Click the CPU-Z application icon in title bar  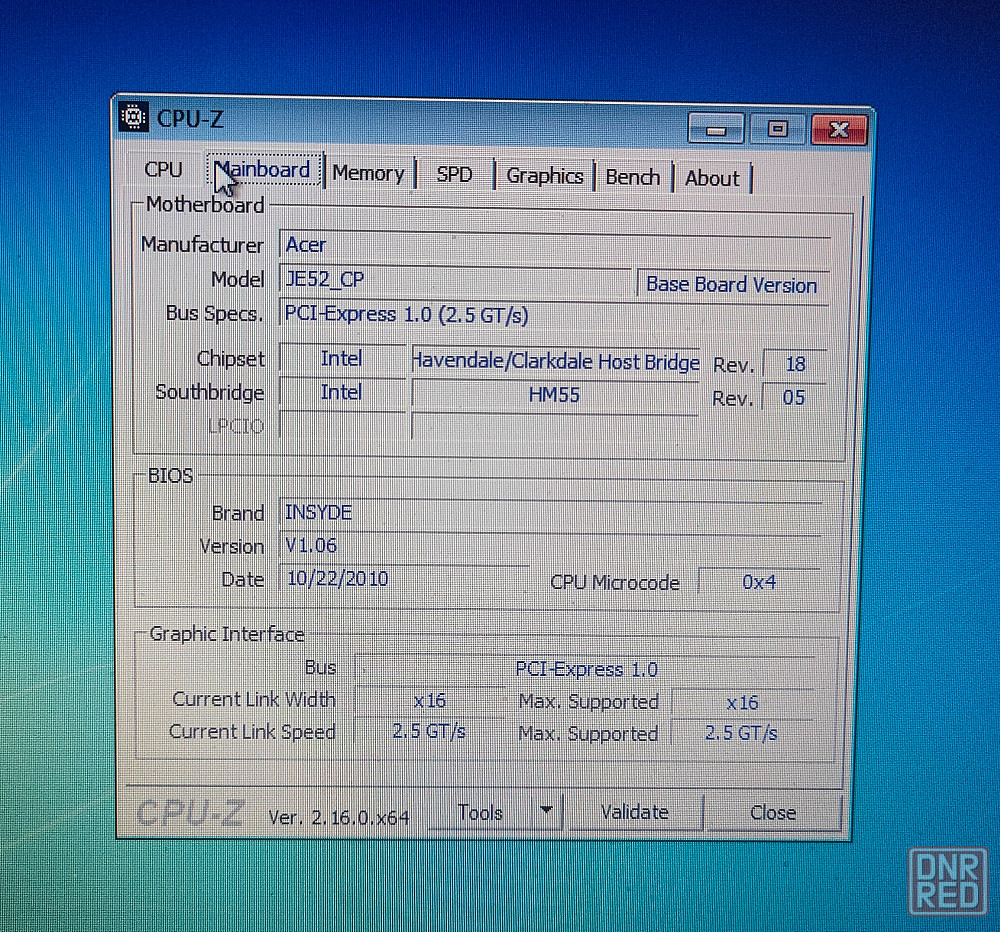pyautogui.click(x=133, y=117)
